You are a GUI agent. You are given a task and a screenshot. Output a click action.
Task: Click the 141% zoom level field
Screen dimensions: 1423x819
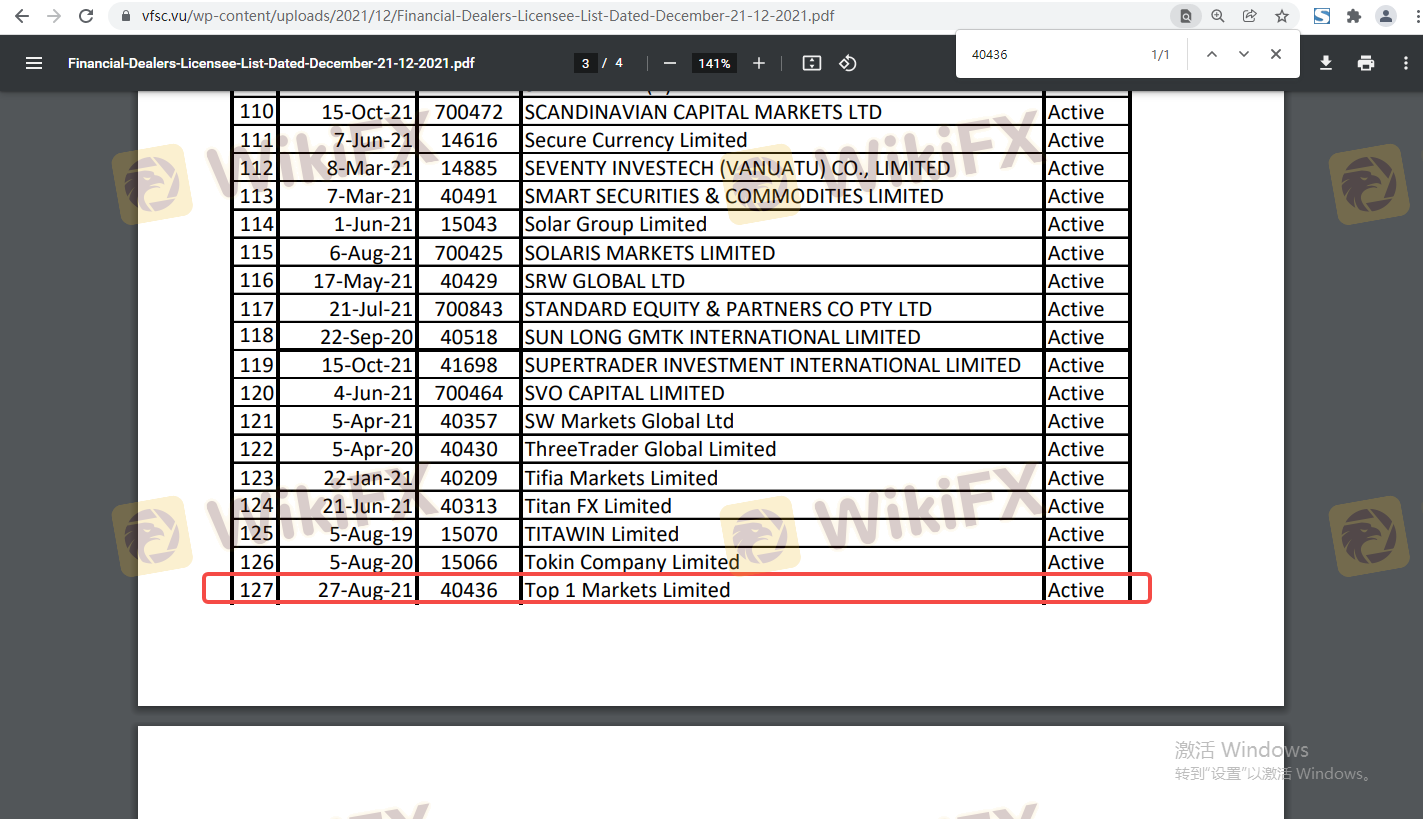[x=714, y=63]
